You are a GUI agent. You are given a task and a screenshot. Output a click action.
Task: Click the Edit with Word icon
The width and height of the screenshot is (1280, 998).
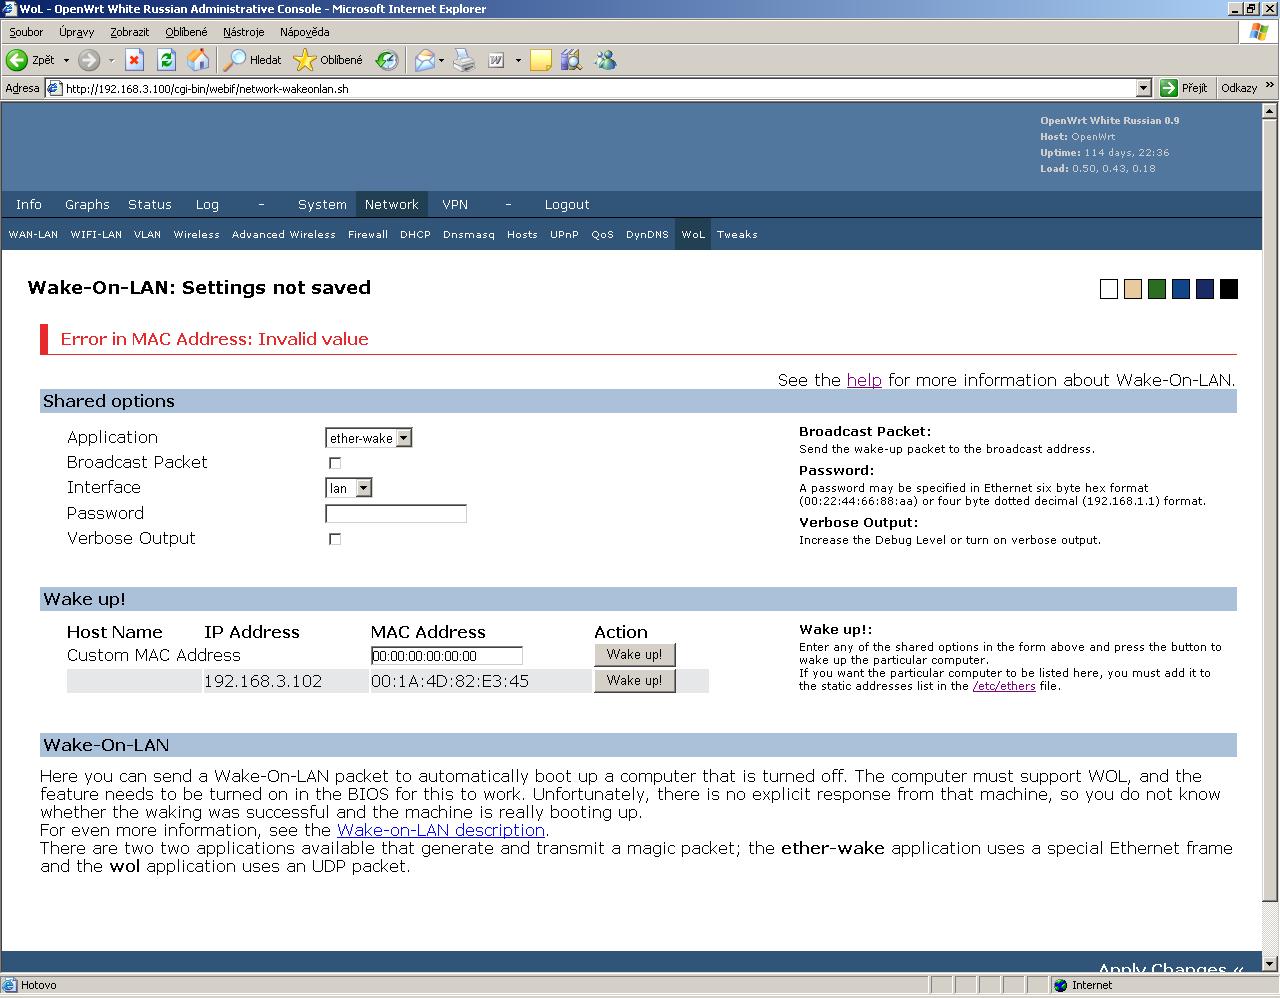[x=497, y=60]
